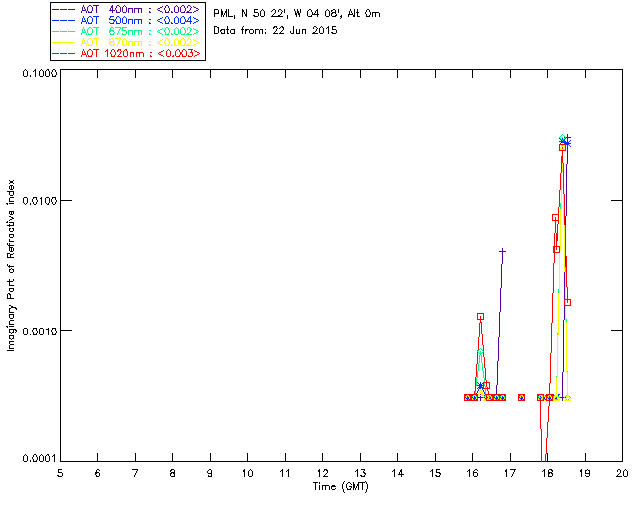640x512 pixels.
Task: Click the Imaginary Part of Refractive Index label
Action: pos(11,265)
